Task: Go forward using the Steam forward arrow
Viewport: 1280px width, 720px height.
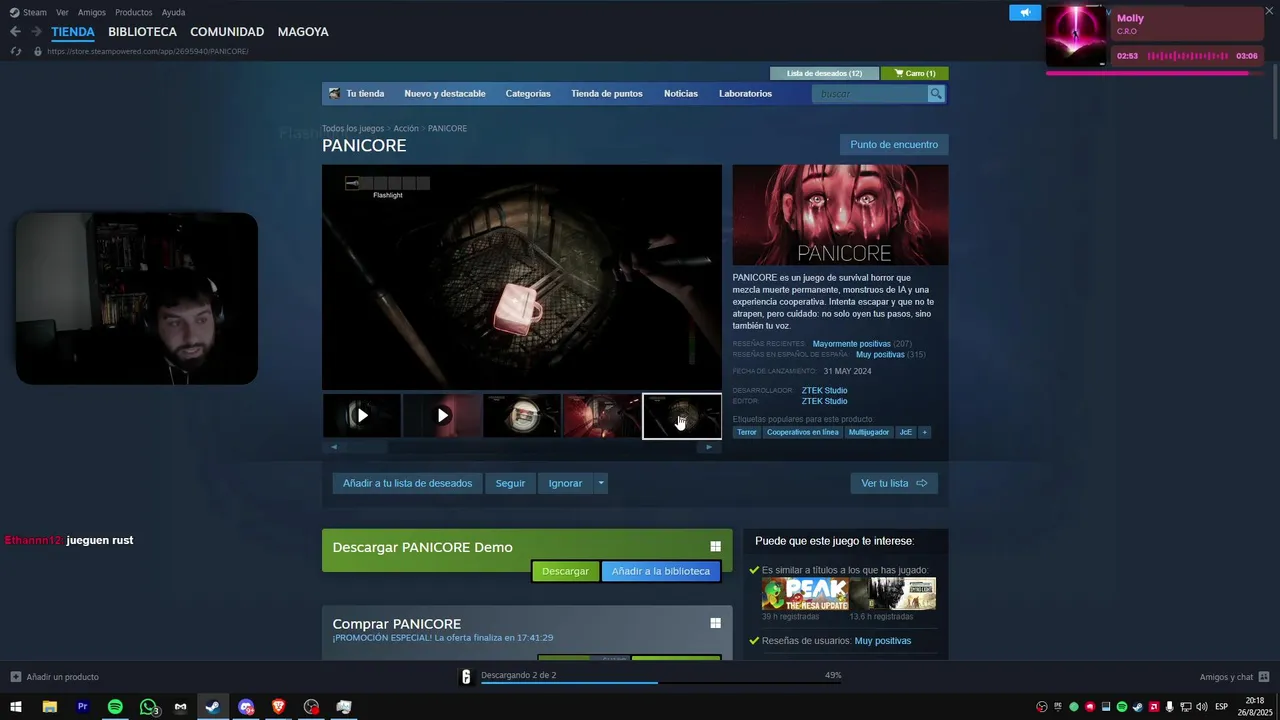Action: 36,32
